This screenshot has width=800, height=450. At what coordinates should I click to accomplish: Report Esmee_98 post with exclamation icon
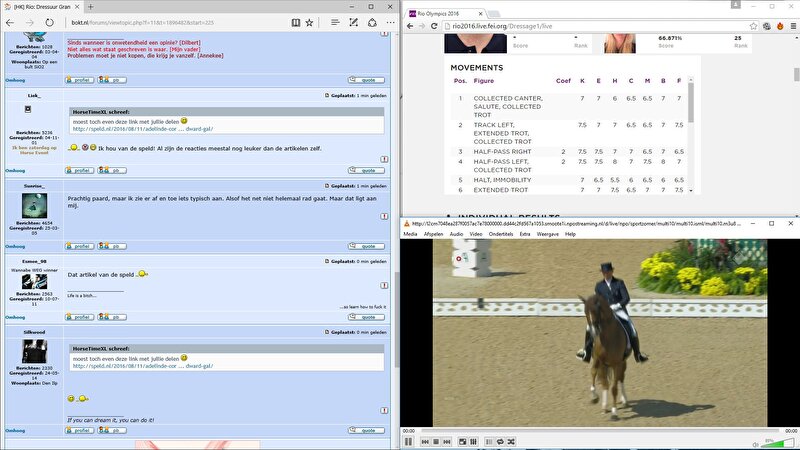(x=384, y=285)
